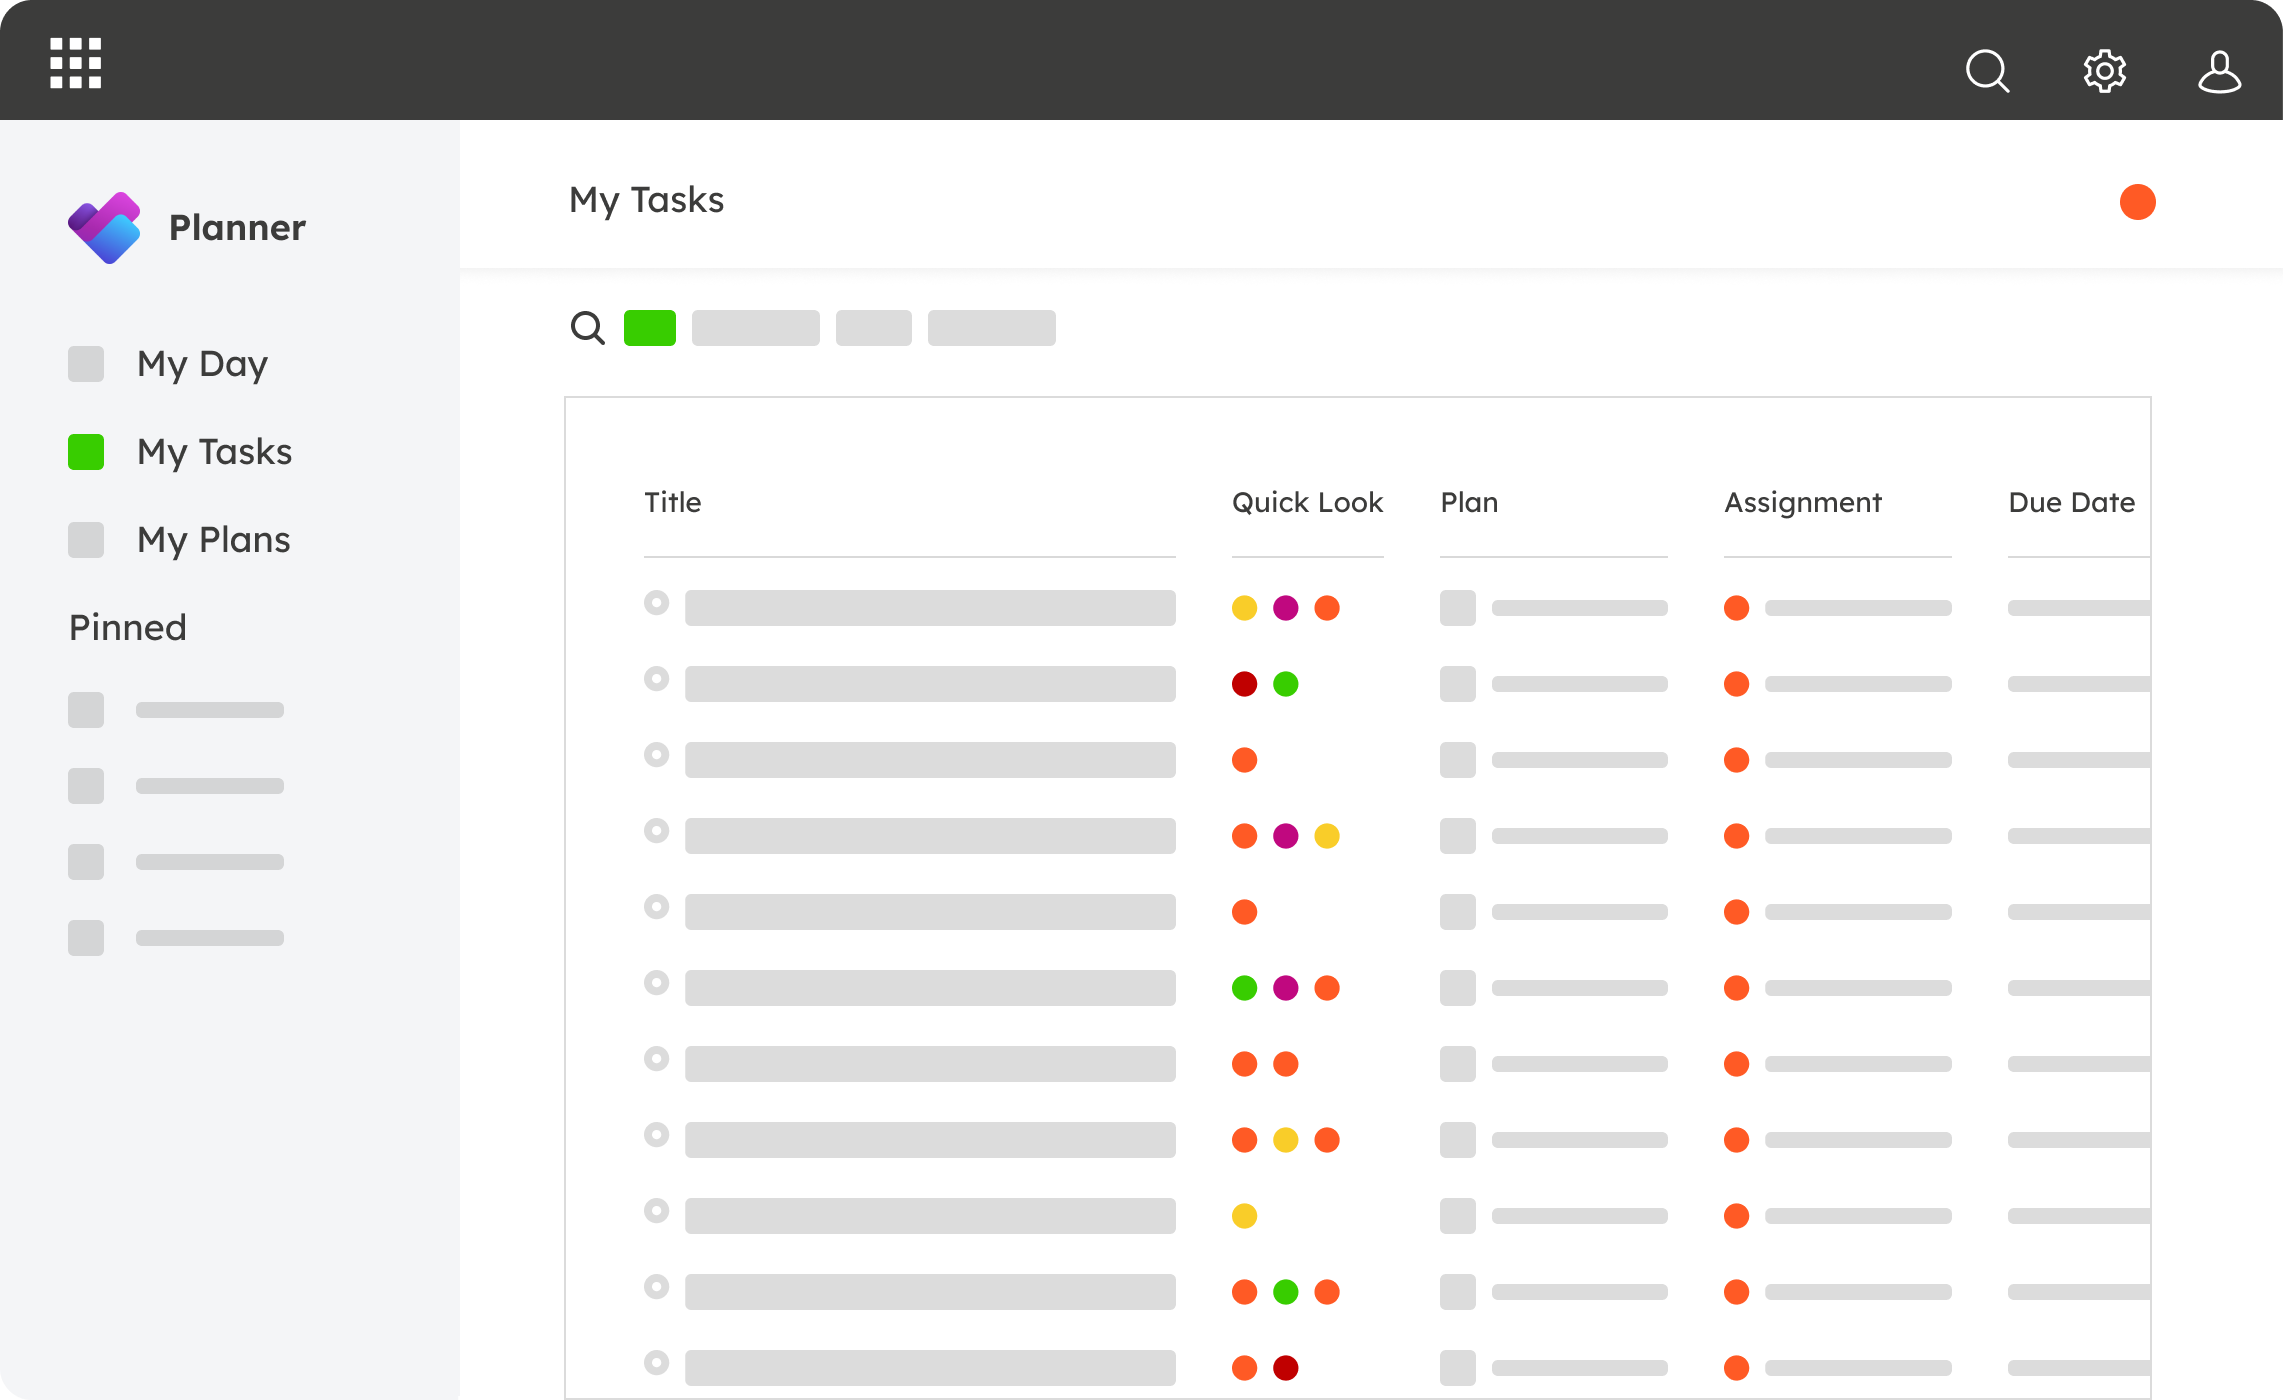This screenshot has width=2283, height=1400.
Task: Click the search magnifier in top bar
Action: tap(1987, 71)
